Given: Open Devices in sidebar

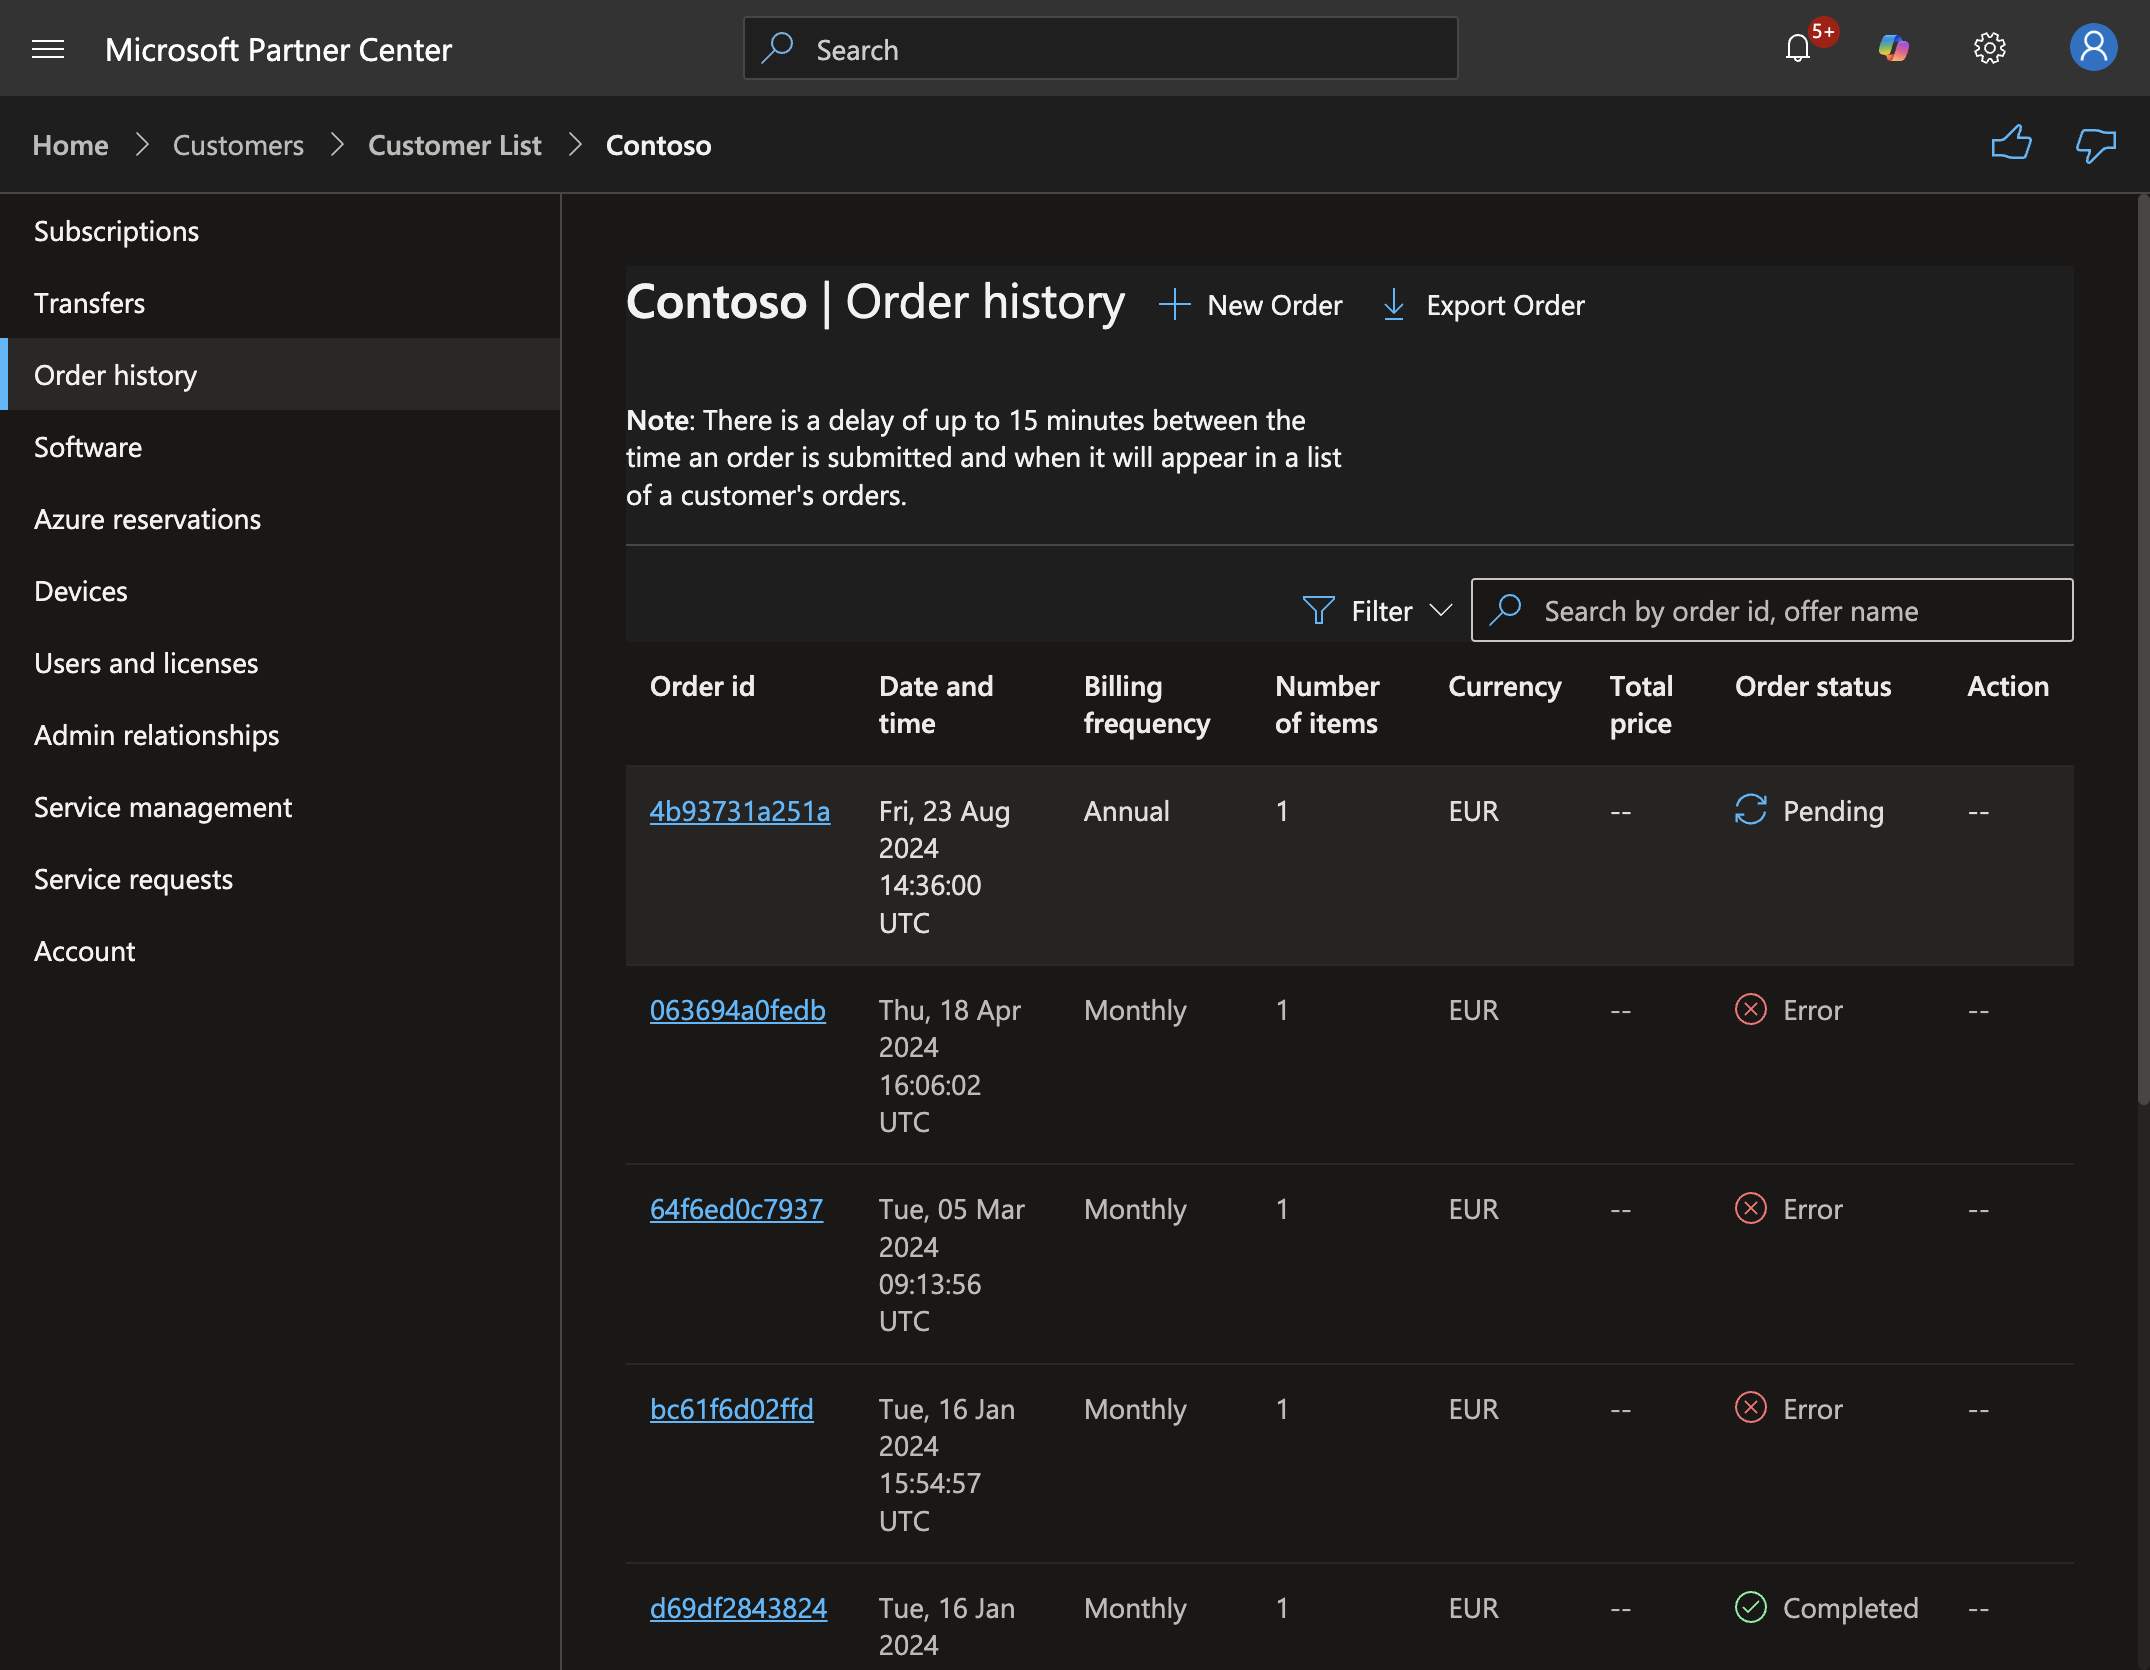Looking at the screenshot, I should point(280,591).
